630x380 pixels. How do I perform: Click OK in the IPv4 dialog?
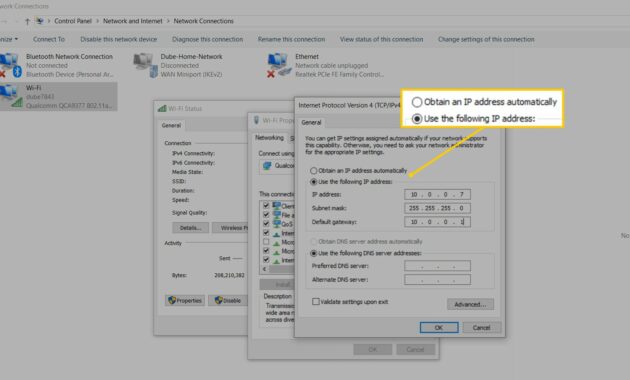[439, 328]
